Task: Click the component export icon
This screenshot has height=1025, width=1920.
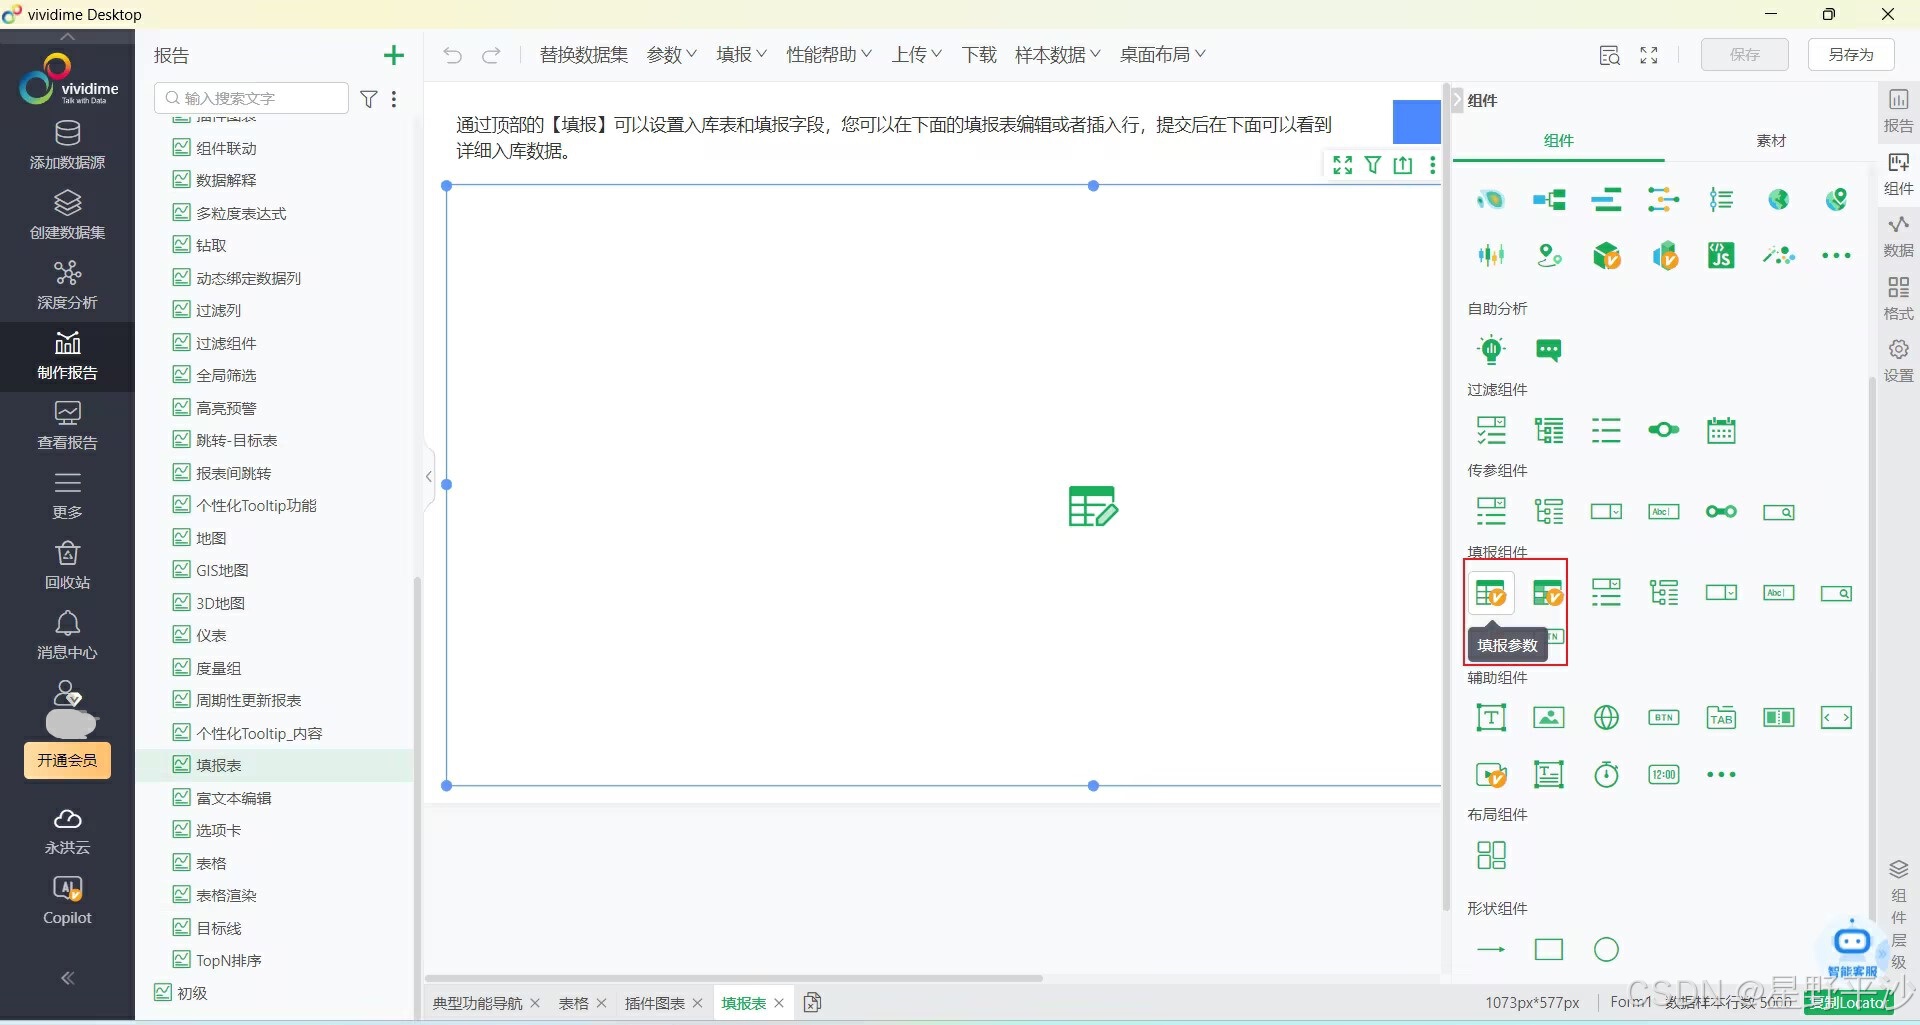Action: tap(1403, 165)
